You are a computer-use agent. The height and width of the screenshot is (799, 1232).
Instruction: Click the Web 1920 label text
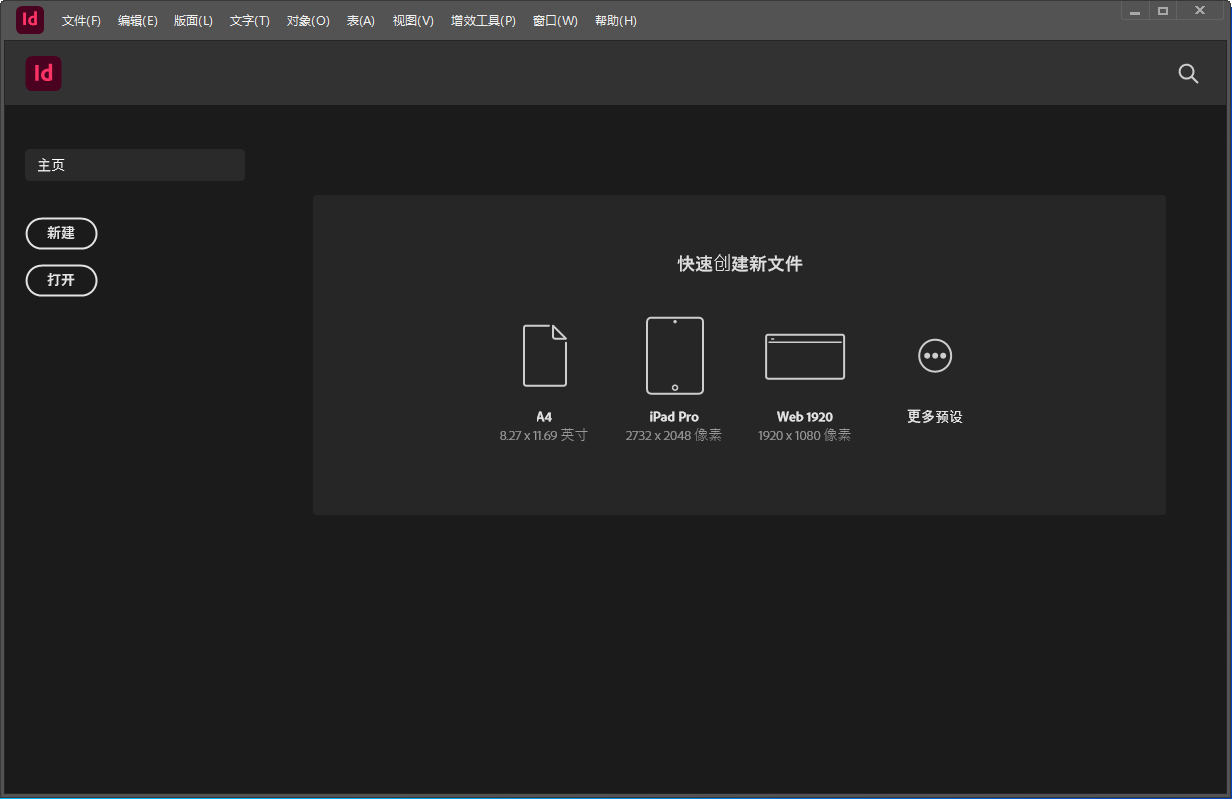(805, 417)
